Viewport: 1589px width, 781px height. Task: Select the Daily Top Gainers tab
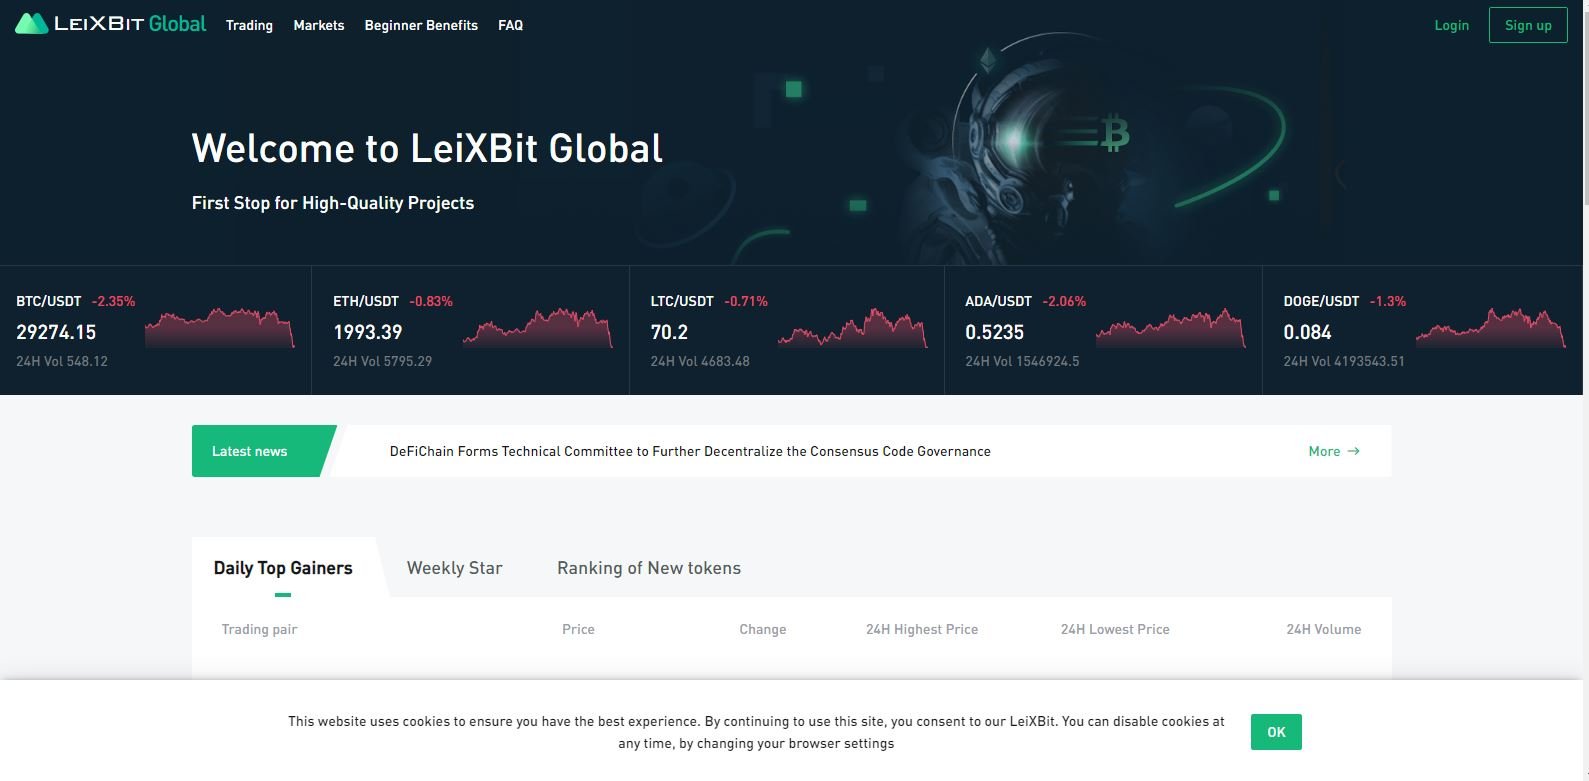tap(283, 568)
